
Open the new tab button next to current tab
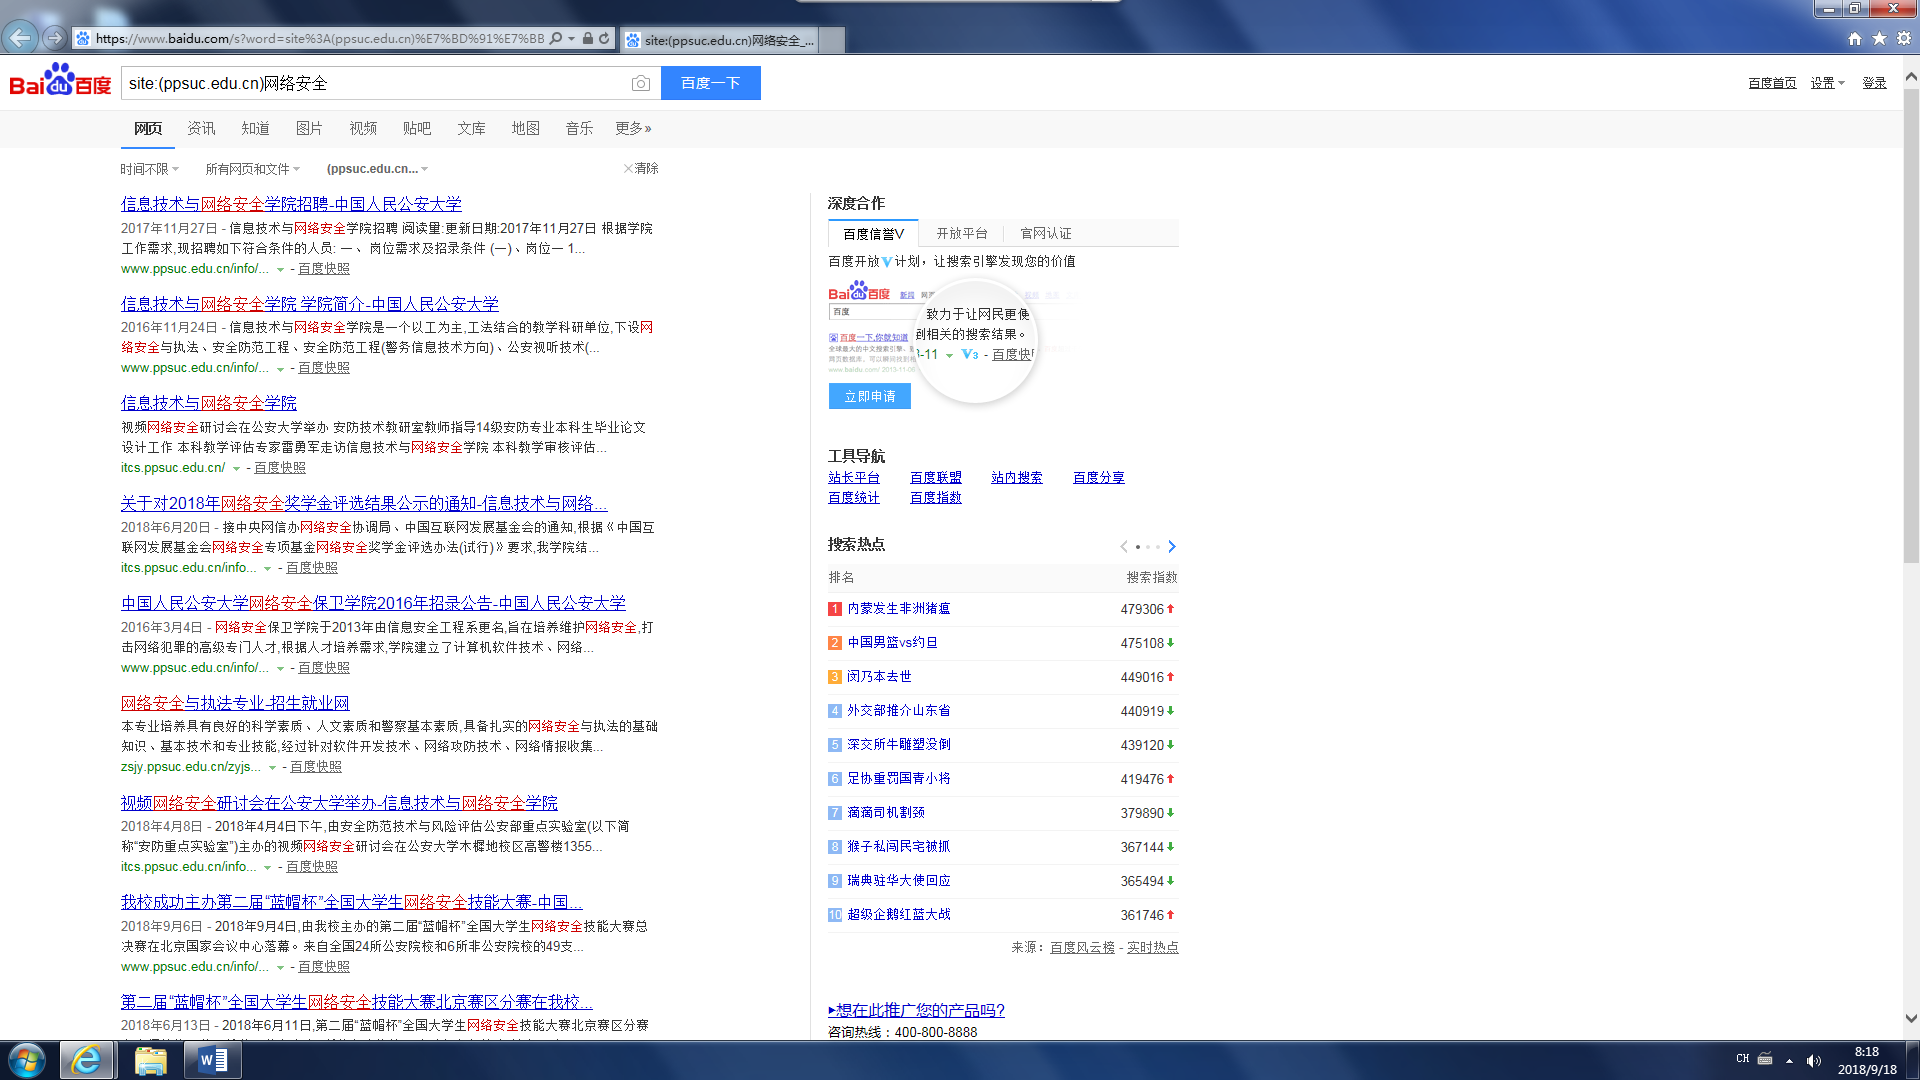click(832, 40)
